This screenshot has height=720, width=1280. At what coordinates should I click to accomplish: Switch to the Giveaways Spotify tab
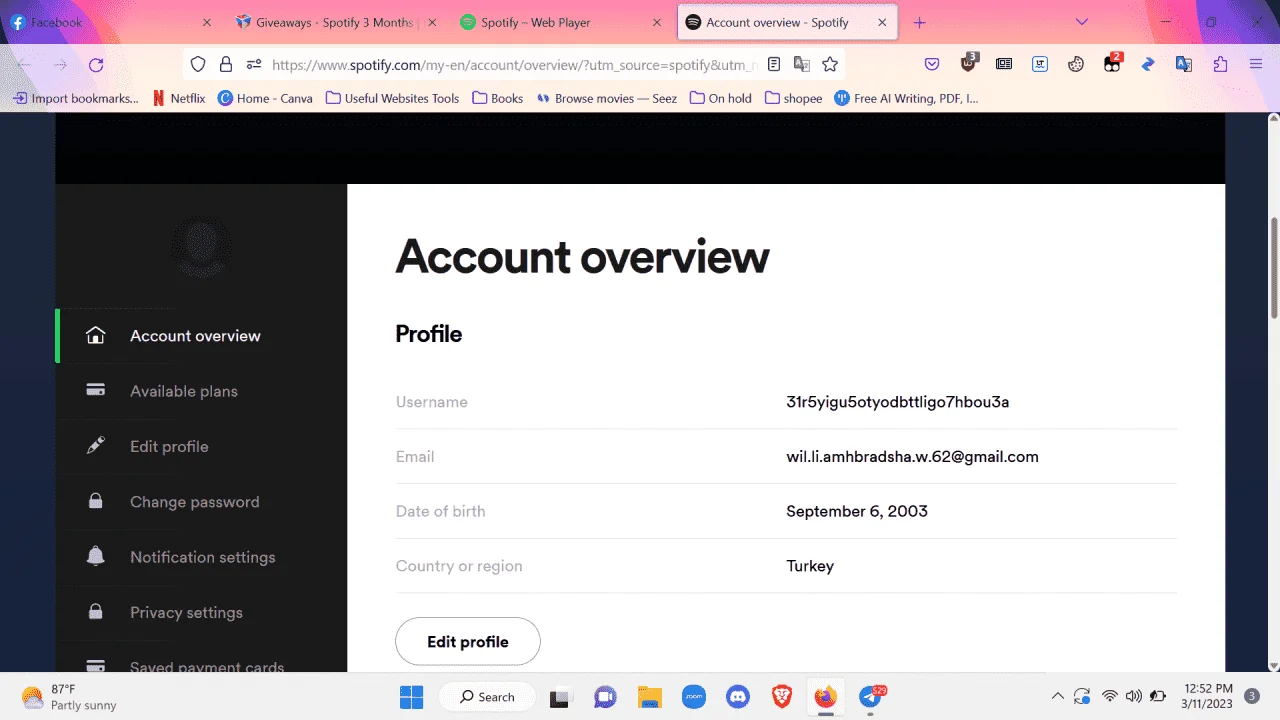tap(336, 22)
